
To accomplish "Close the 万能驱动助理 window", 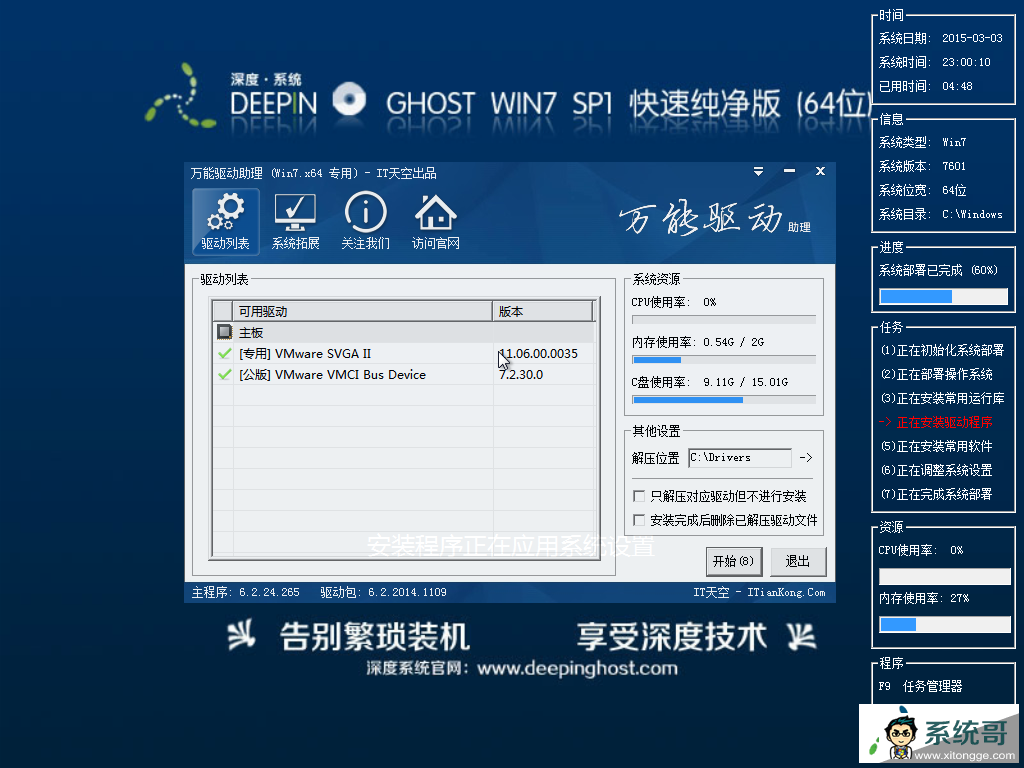I will 820,171.
